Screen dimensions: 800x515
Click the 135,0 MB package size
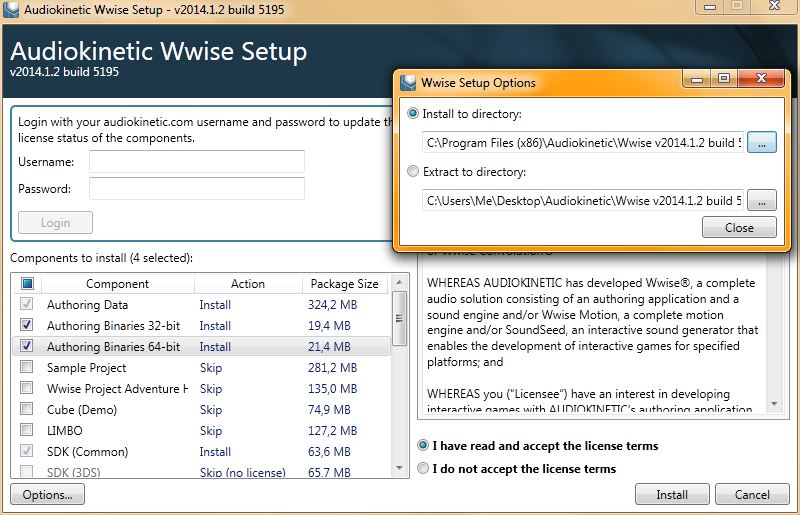332,388
